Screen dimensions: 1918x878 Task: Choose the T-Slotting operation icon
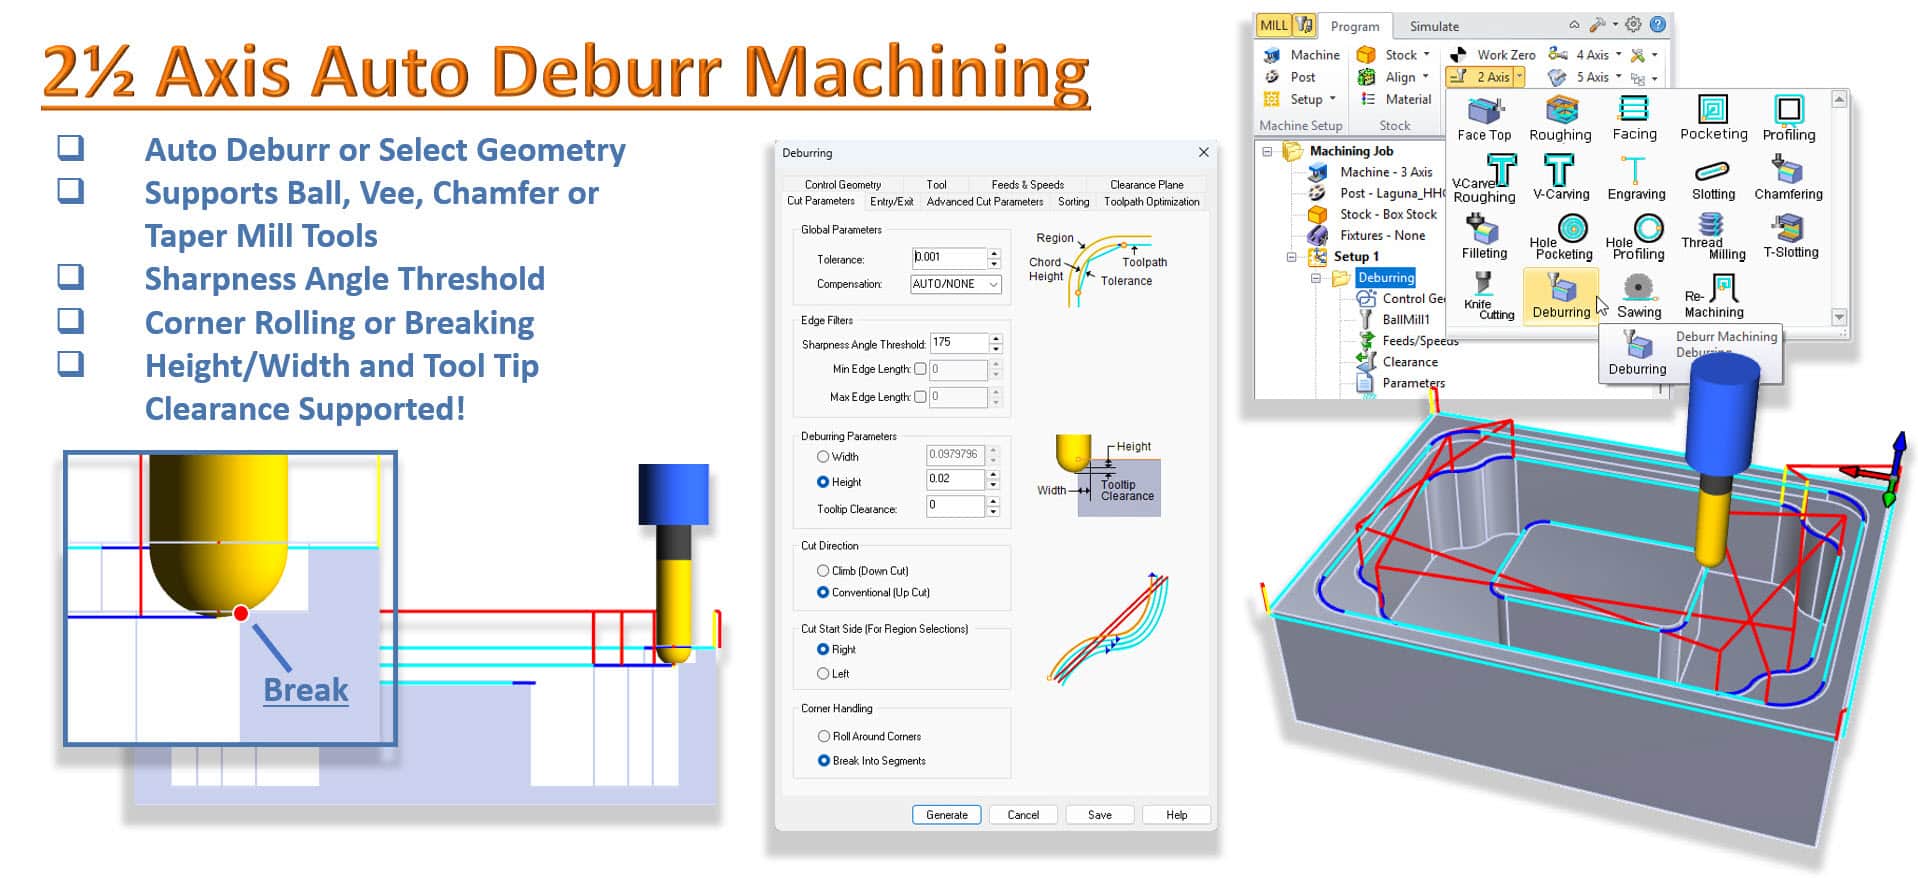tap(1790, 237)
